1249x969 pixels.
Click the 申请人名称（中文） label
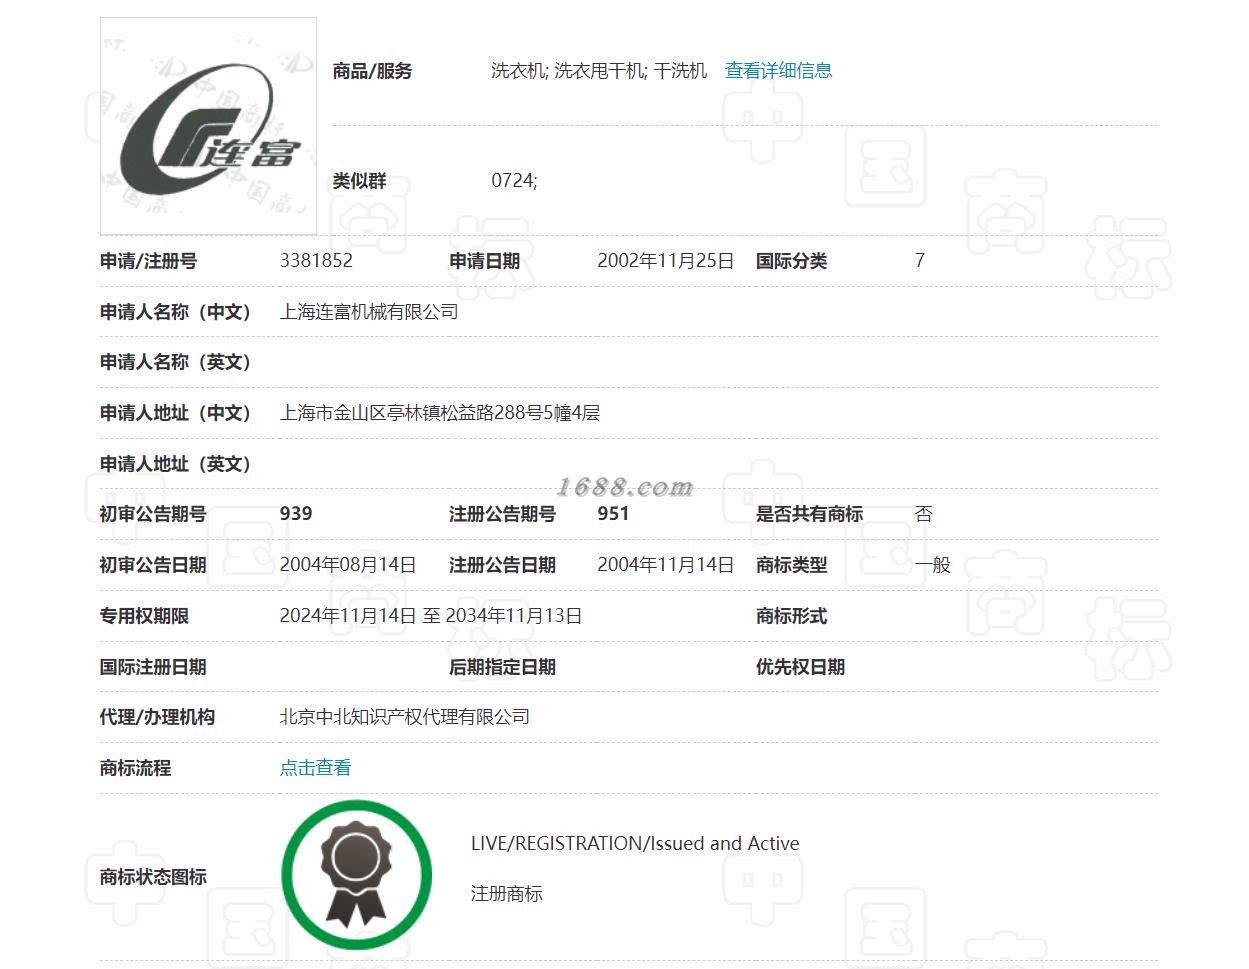coord(175,312)
